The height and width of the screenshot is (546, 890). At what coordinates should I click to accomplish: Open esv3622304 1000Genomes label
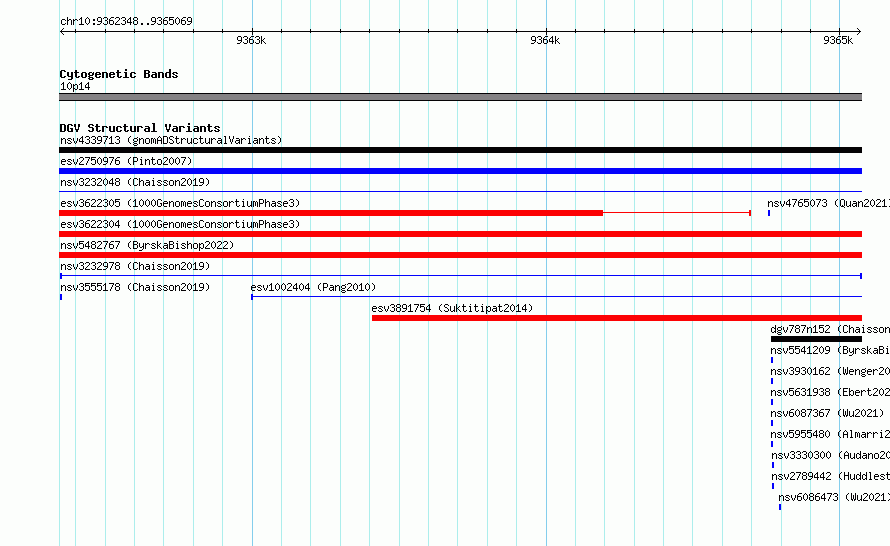pyautogui.click(x=180, y=224)
